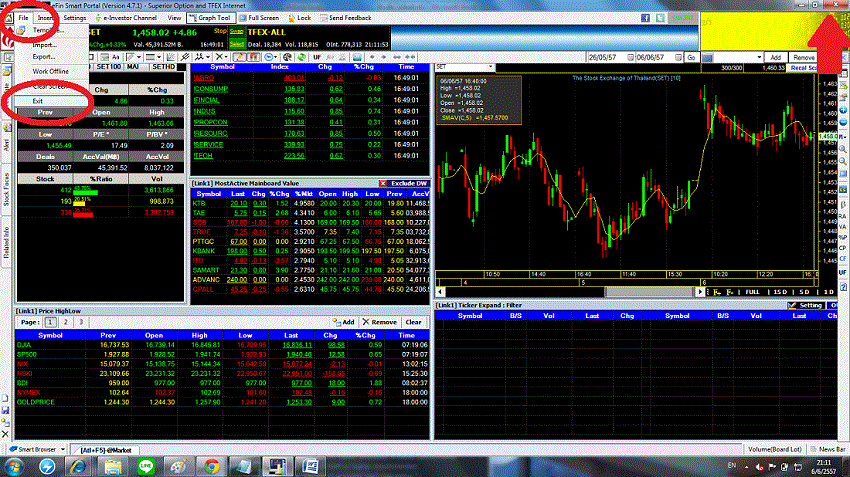Open the Facebook icon link

click(x=645, y=18)
